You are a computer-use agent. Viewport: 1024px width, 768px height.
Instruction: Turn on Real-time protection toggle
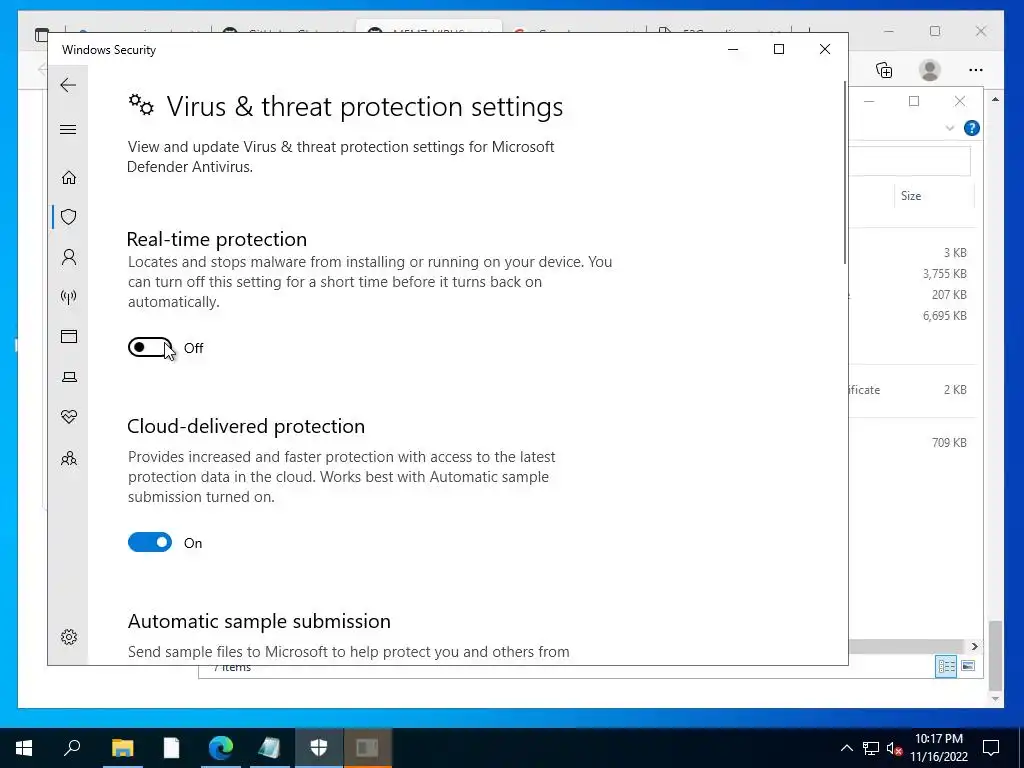tap(150, 347)
